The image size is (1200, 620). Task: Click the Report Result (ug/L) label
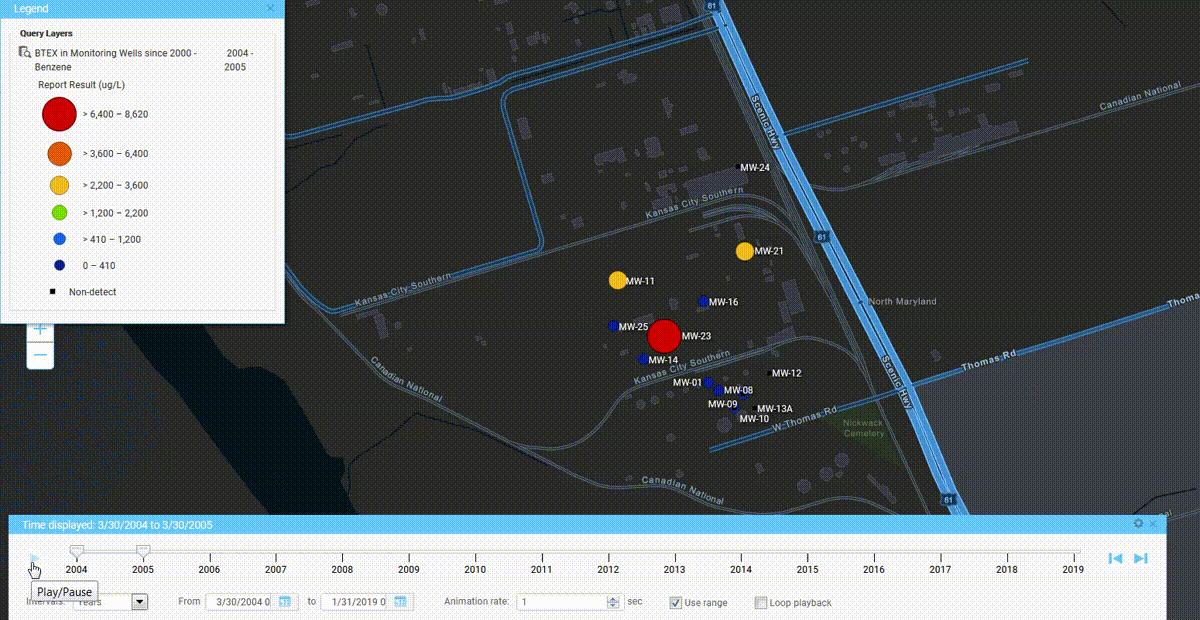(x=81, y=85)
